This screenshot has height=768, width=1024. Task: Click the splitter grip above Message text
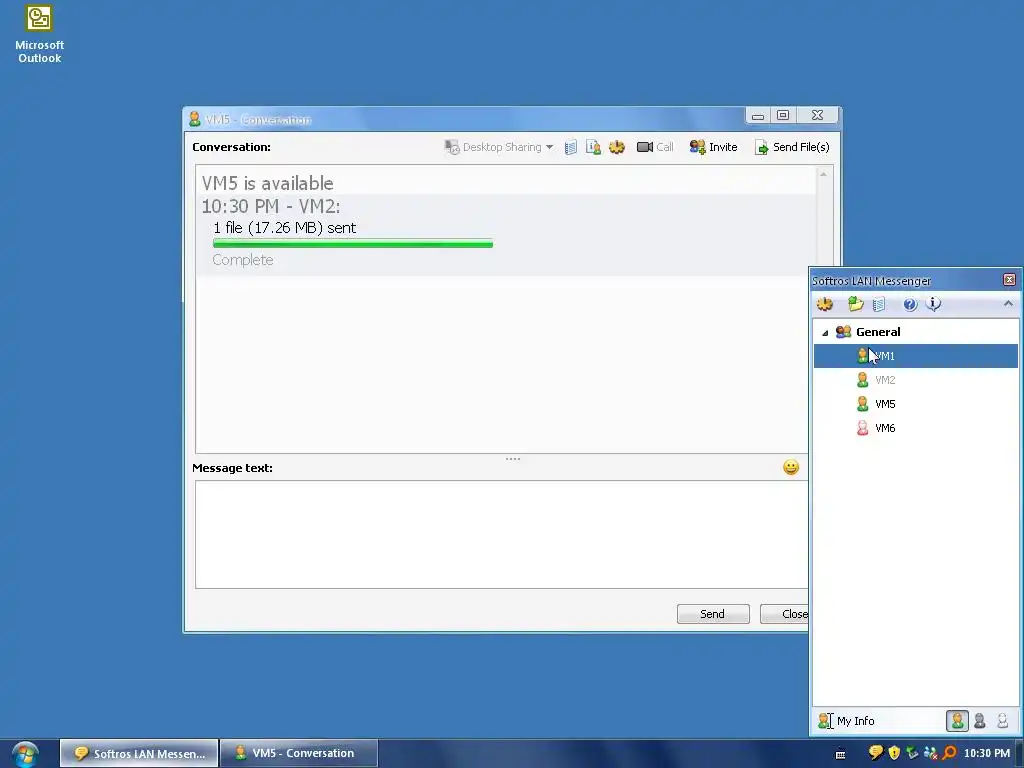tap(513, 459)
